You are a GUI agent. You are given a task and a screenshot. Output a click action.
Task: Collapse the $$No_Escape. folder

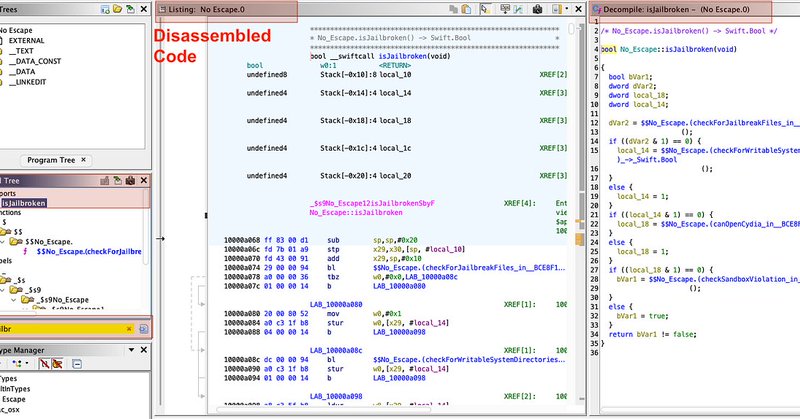click(x=2, y=242)
